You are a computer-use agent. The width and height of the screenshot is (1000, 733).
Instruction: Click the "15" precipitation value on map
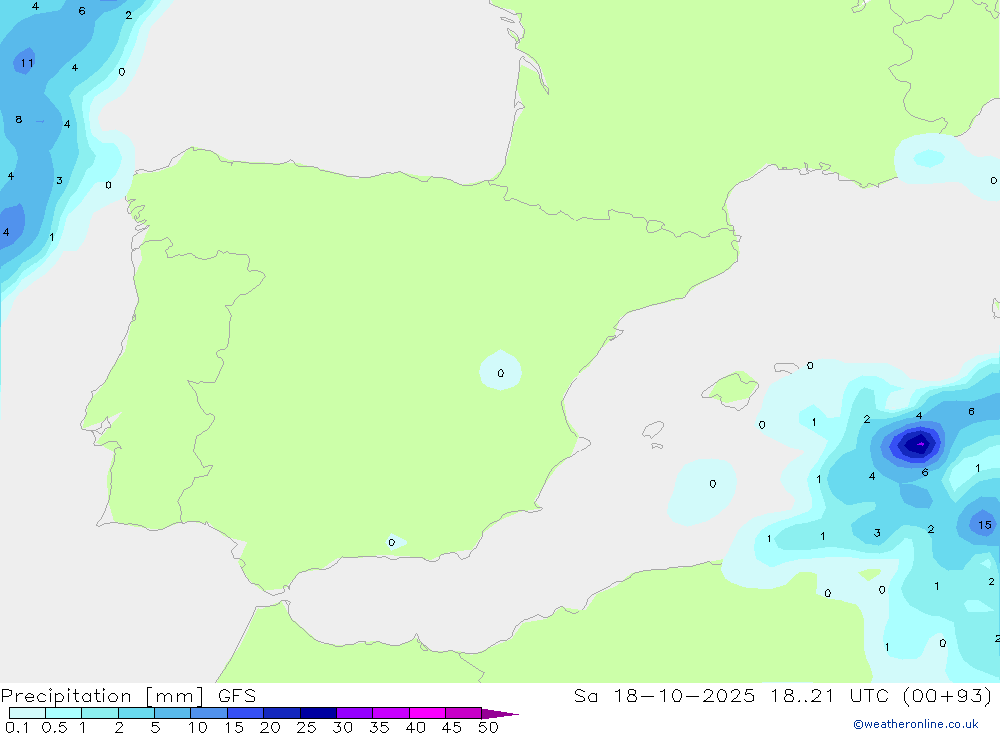click(985, 525)
